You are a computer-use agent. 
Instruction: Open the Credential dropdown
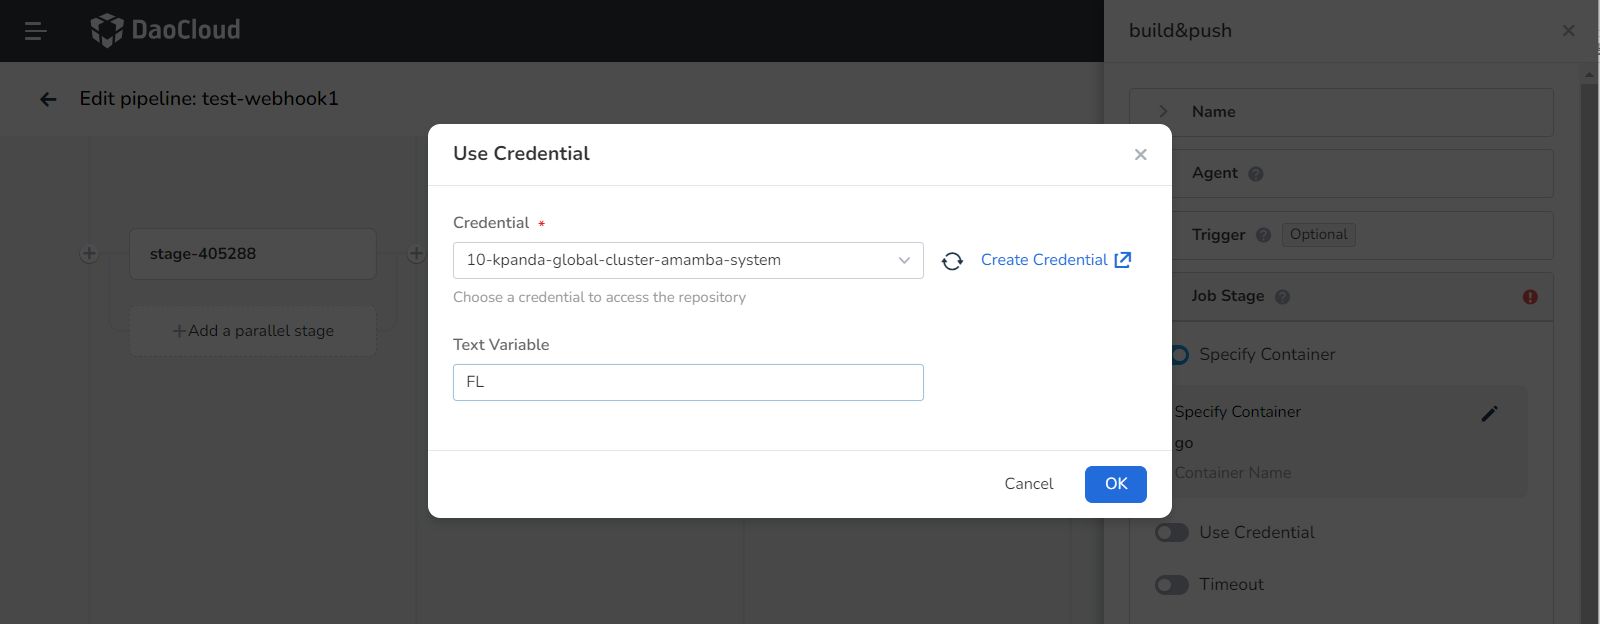coord(688,260)
